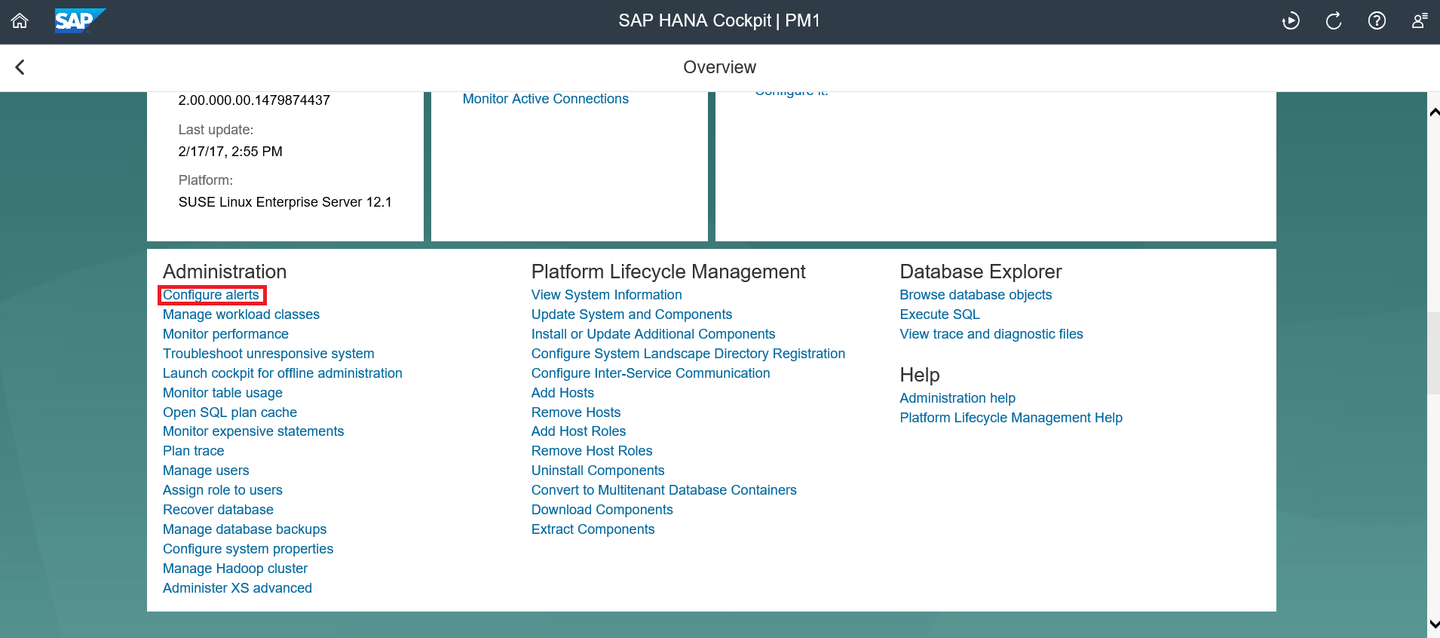The image size is (1440, 638).
Task: Open Add Host Roles link
Action: coord(579,431)
